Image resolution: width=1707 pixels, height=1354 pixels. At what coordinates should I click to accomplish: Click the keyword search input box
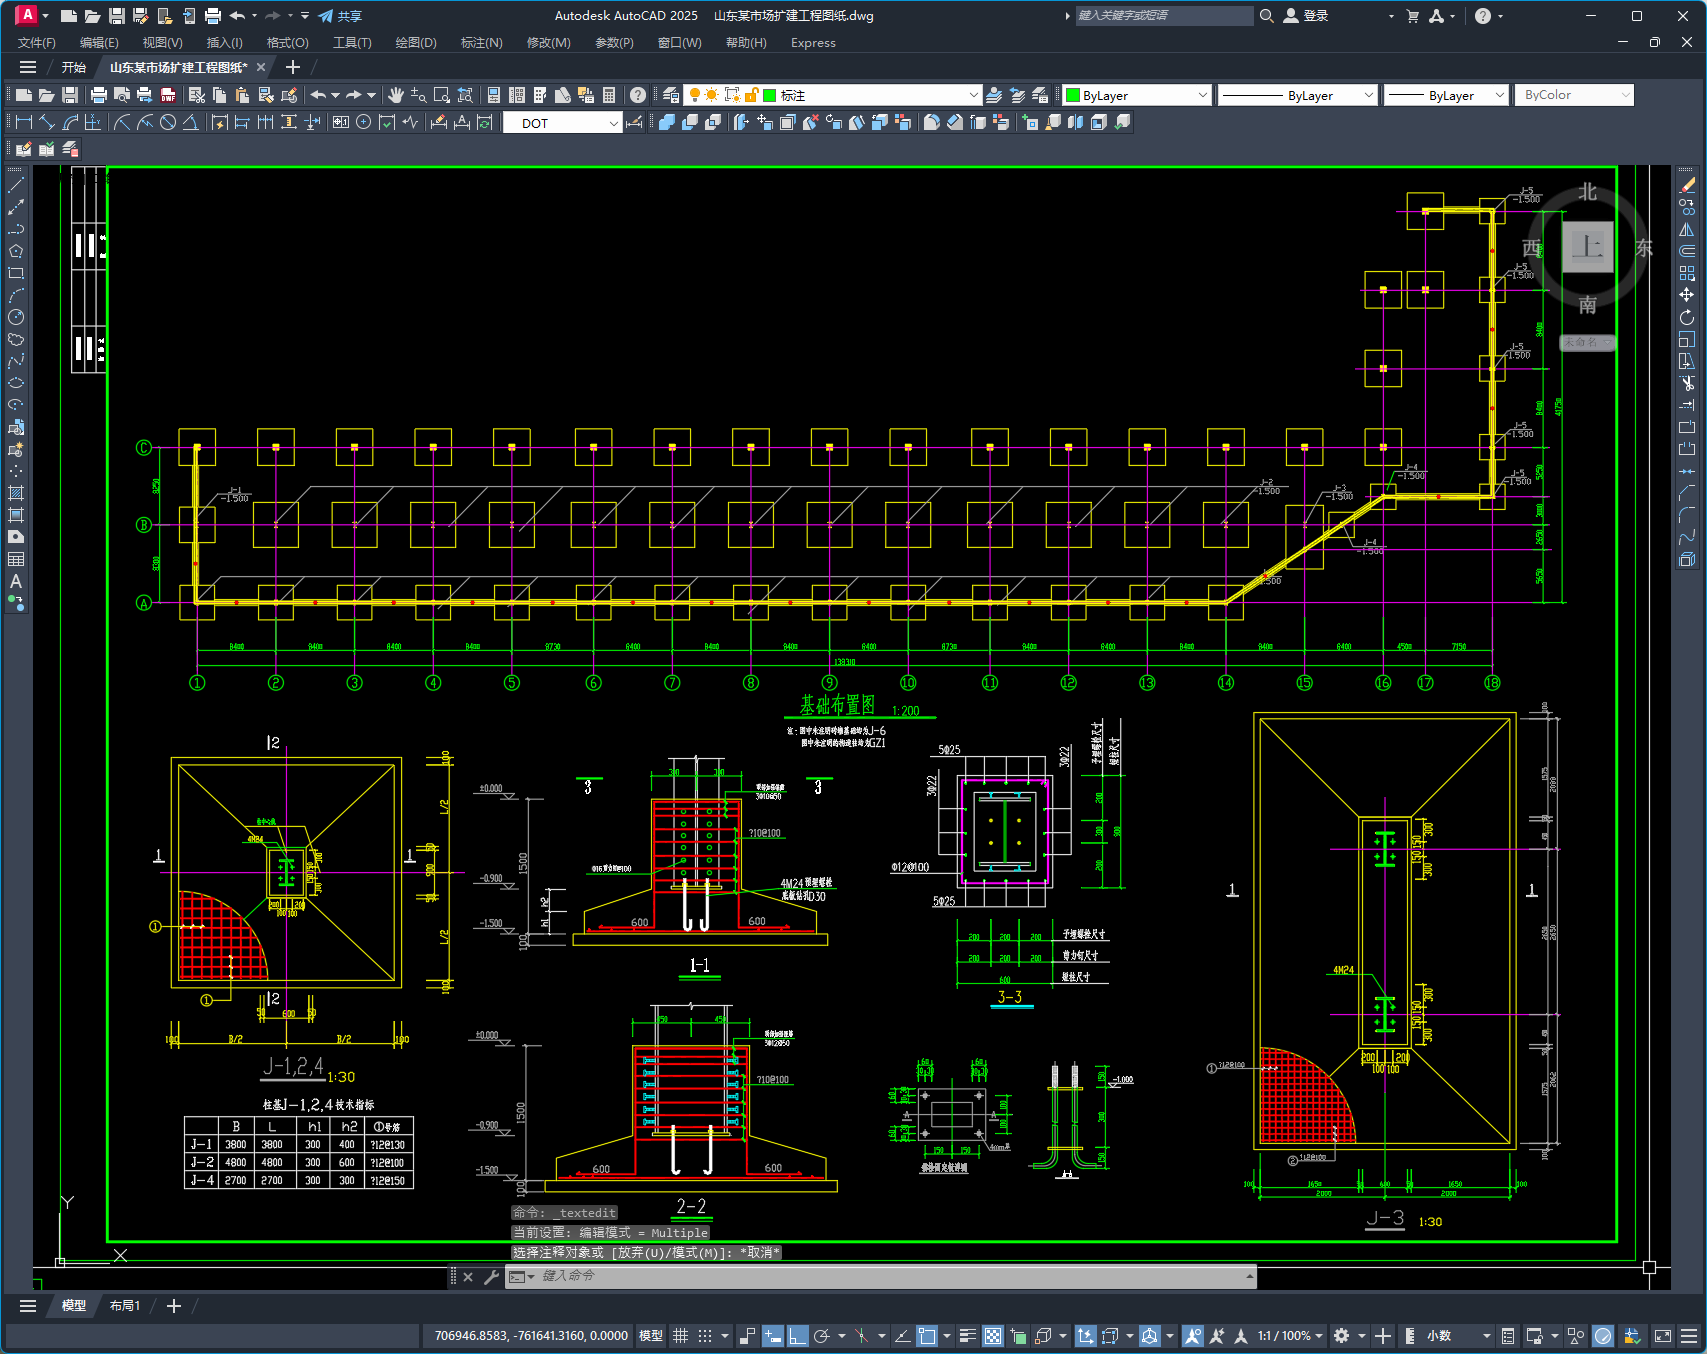1163,16
